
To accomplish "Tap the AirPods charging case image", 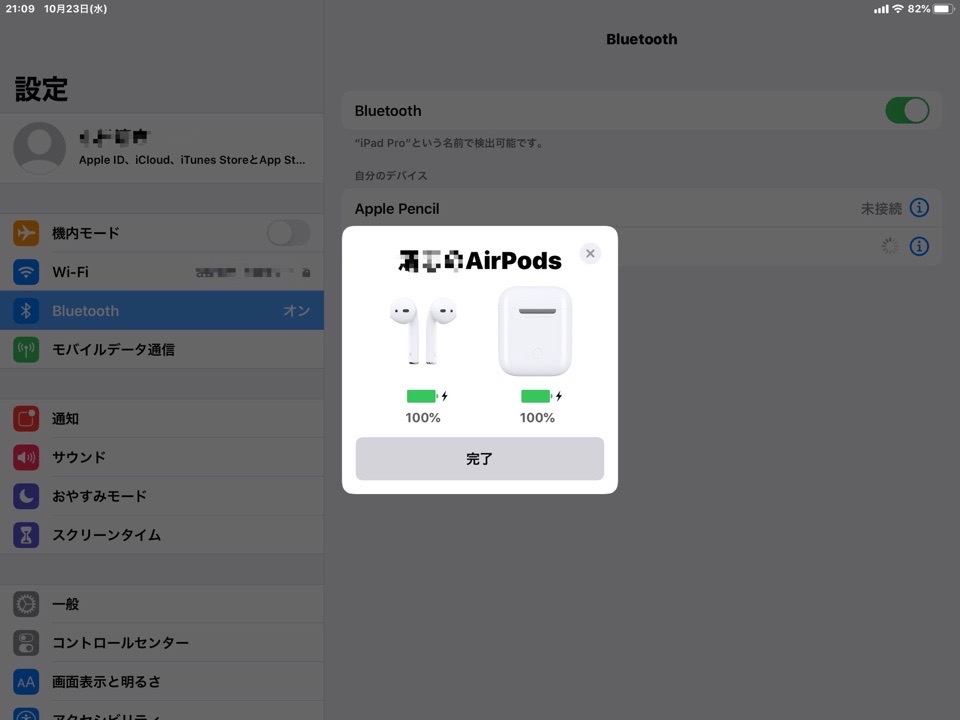I will pyautogui.click(x=536, y=331).
